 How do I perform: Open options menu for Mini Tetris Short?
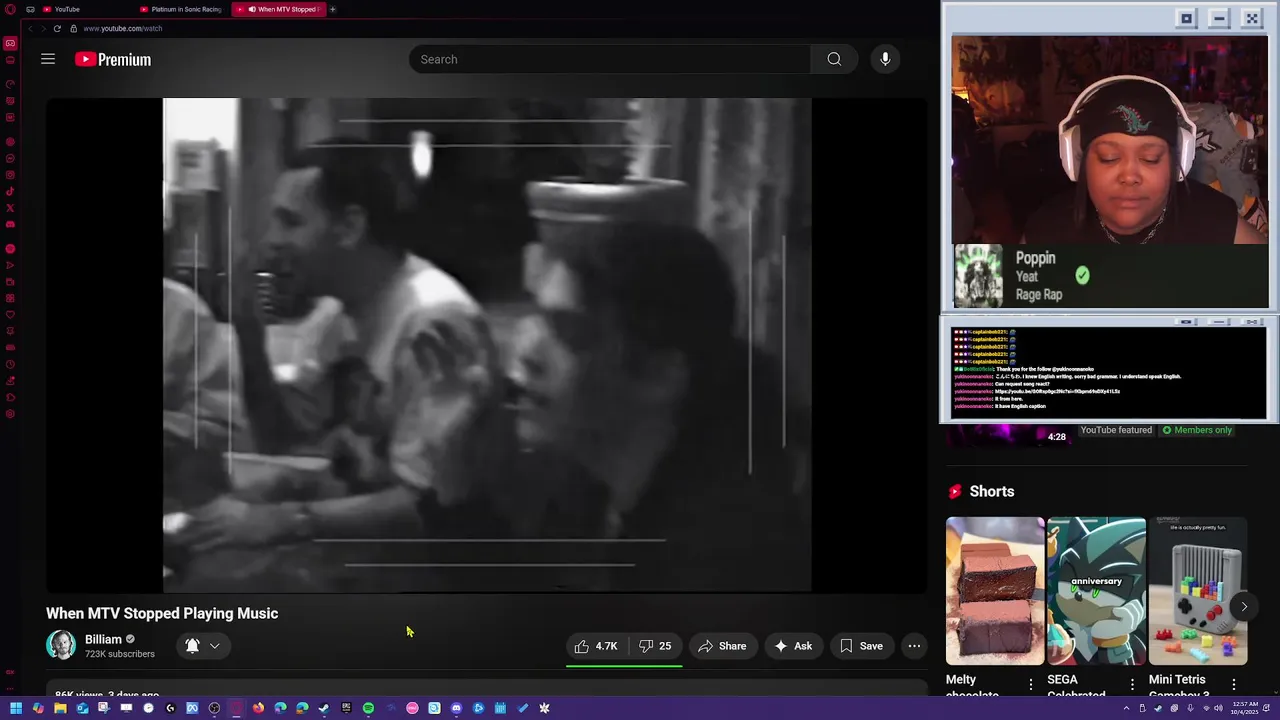[x=1234, y=684]
